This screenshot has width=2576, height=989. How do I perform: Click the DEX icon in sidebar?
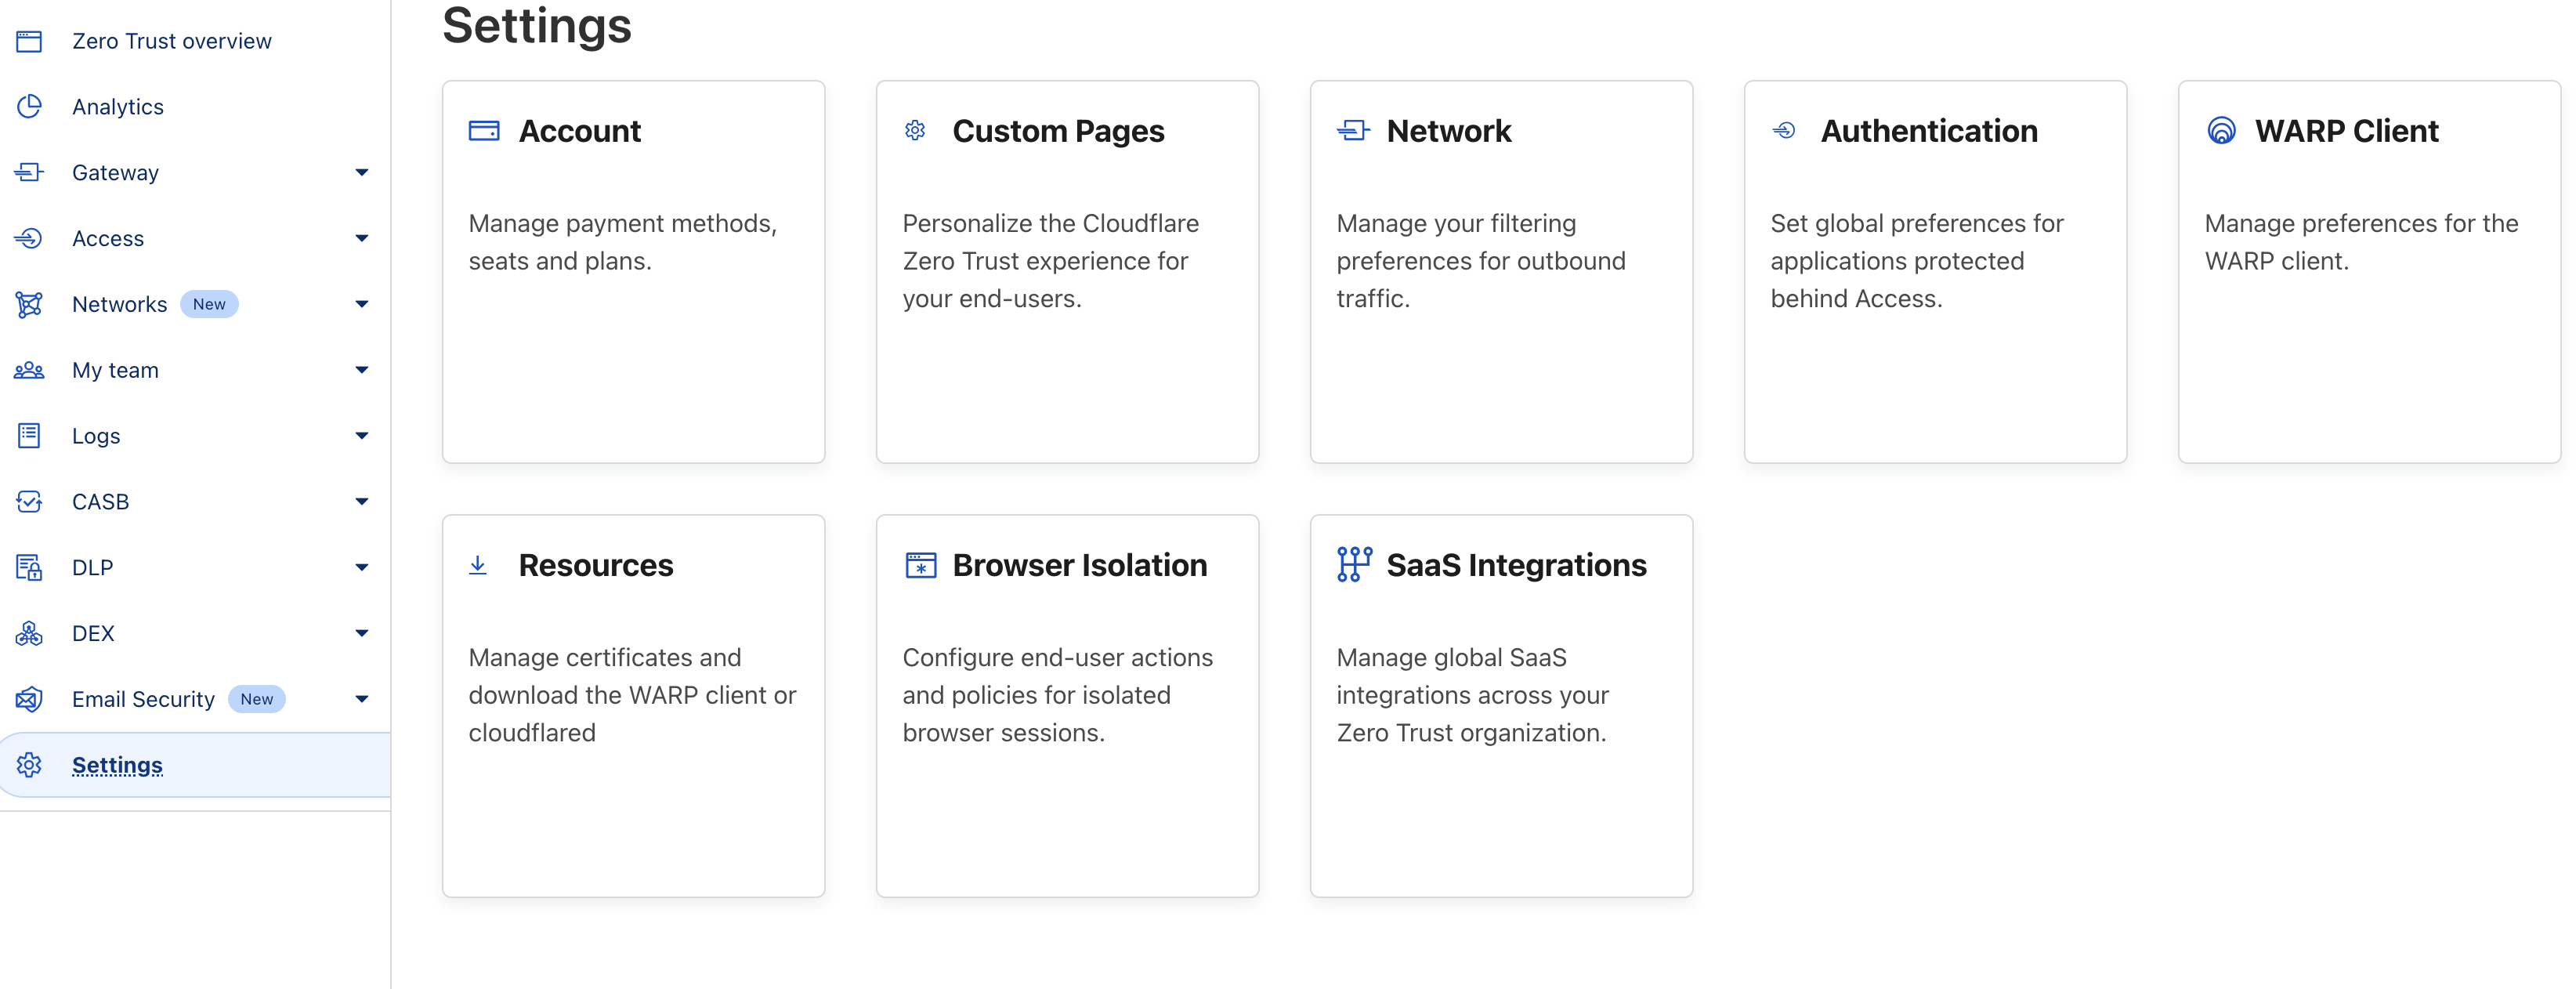pyautogui.click(x=29, y=633)
